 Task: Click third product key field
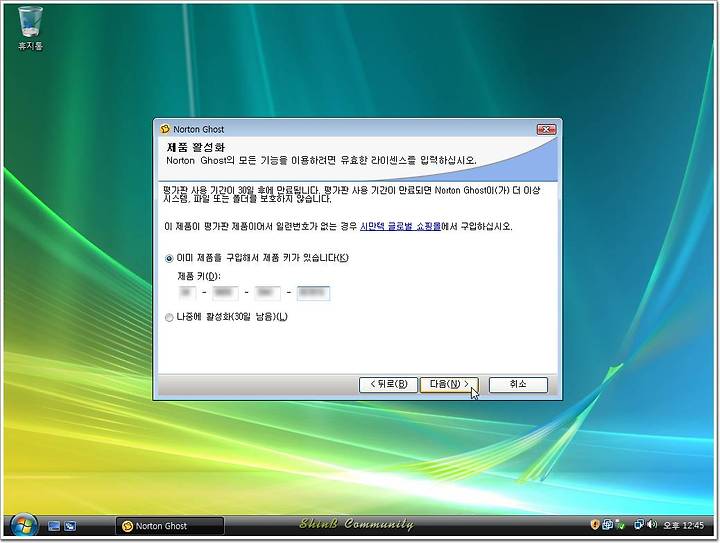pyautogui.click(x=267, y=293)
